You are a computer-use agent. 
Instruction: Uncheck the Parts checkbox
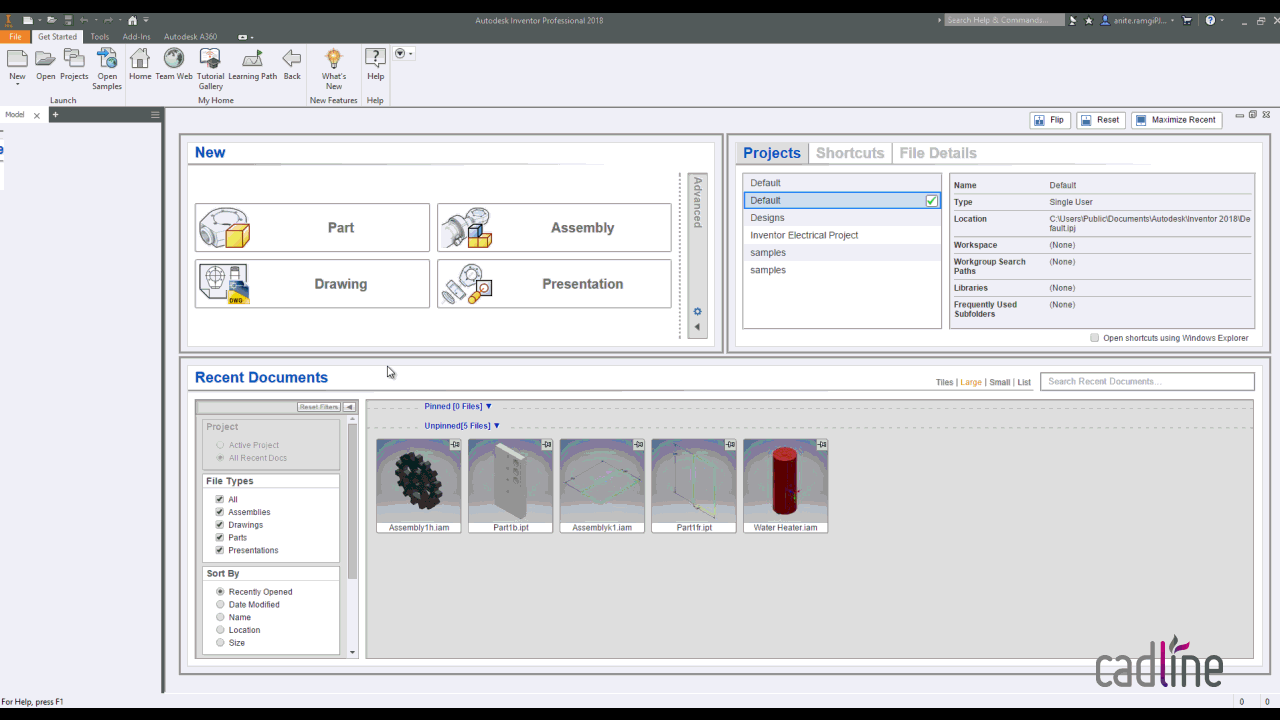[x=220, y=537]
